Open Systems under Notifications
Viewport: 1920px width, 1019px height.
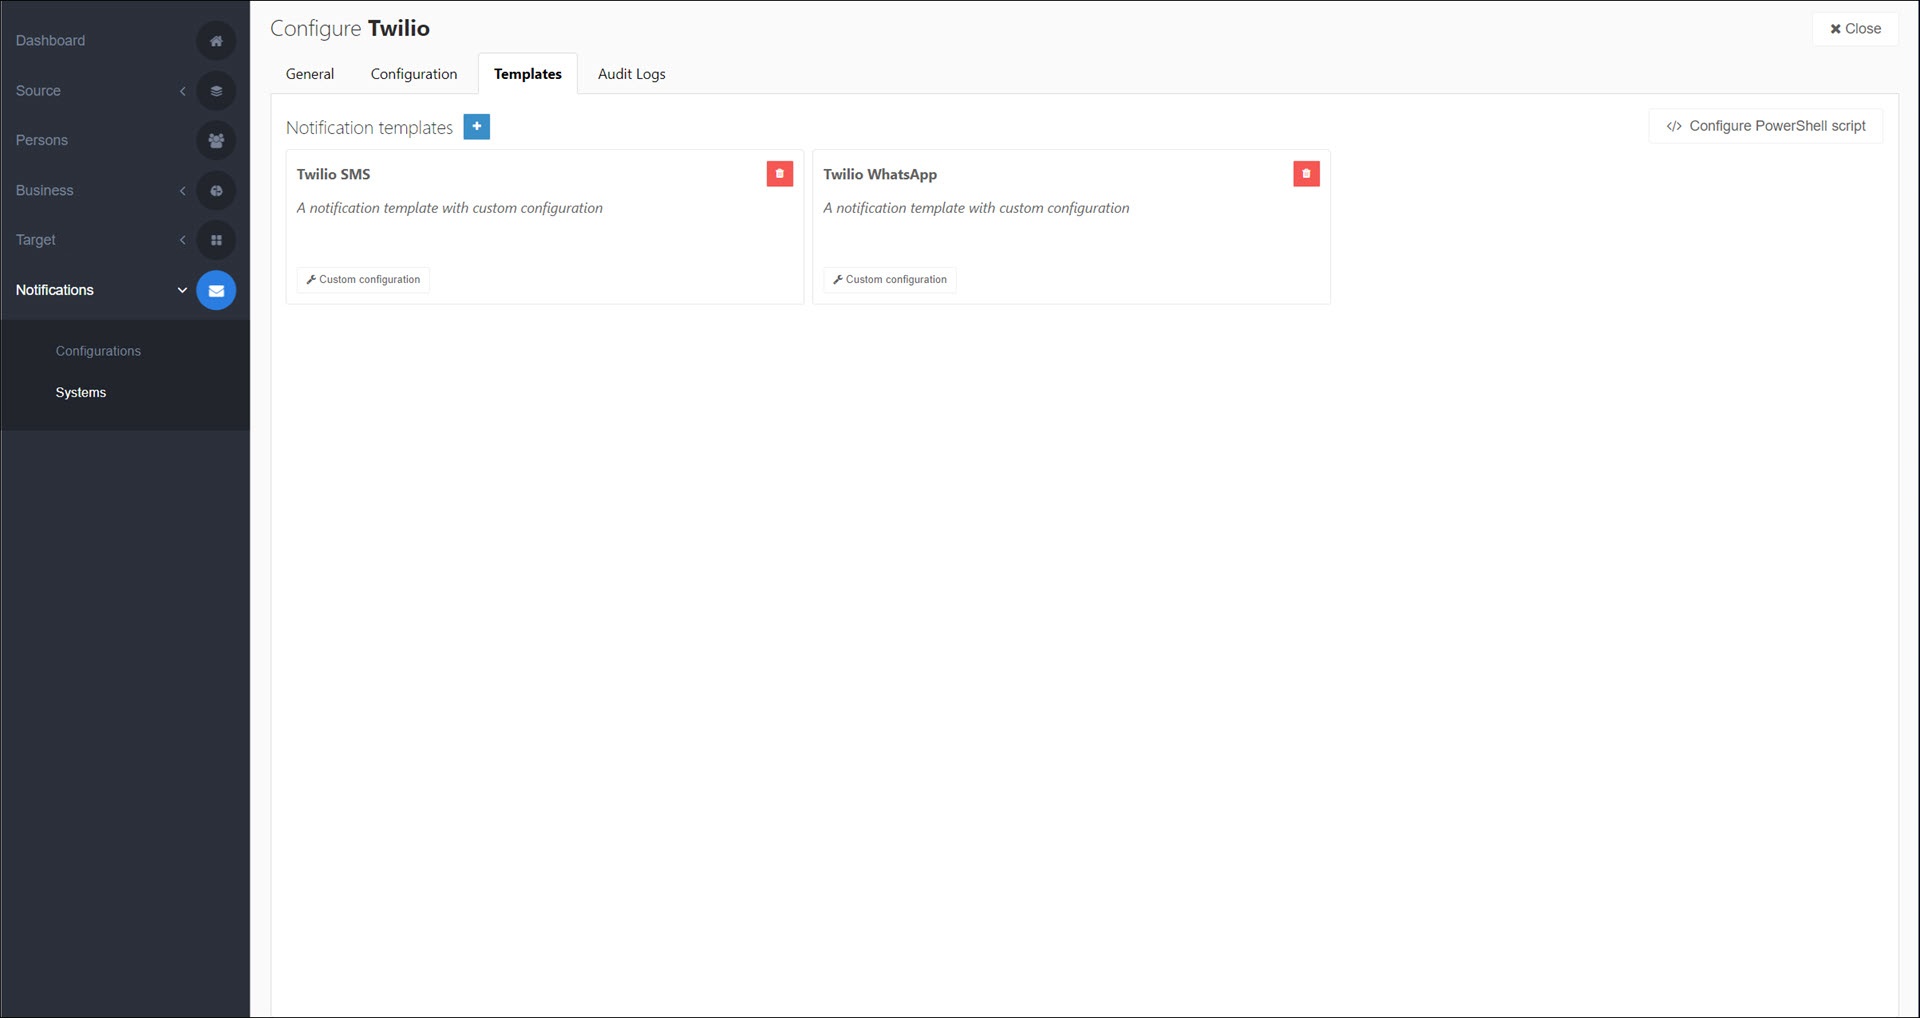click(x=81, y=393)
